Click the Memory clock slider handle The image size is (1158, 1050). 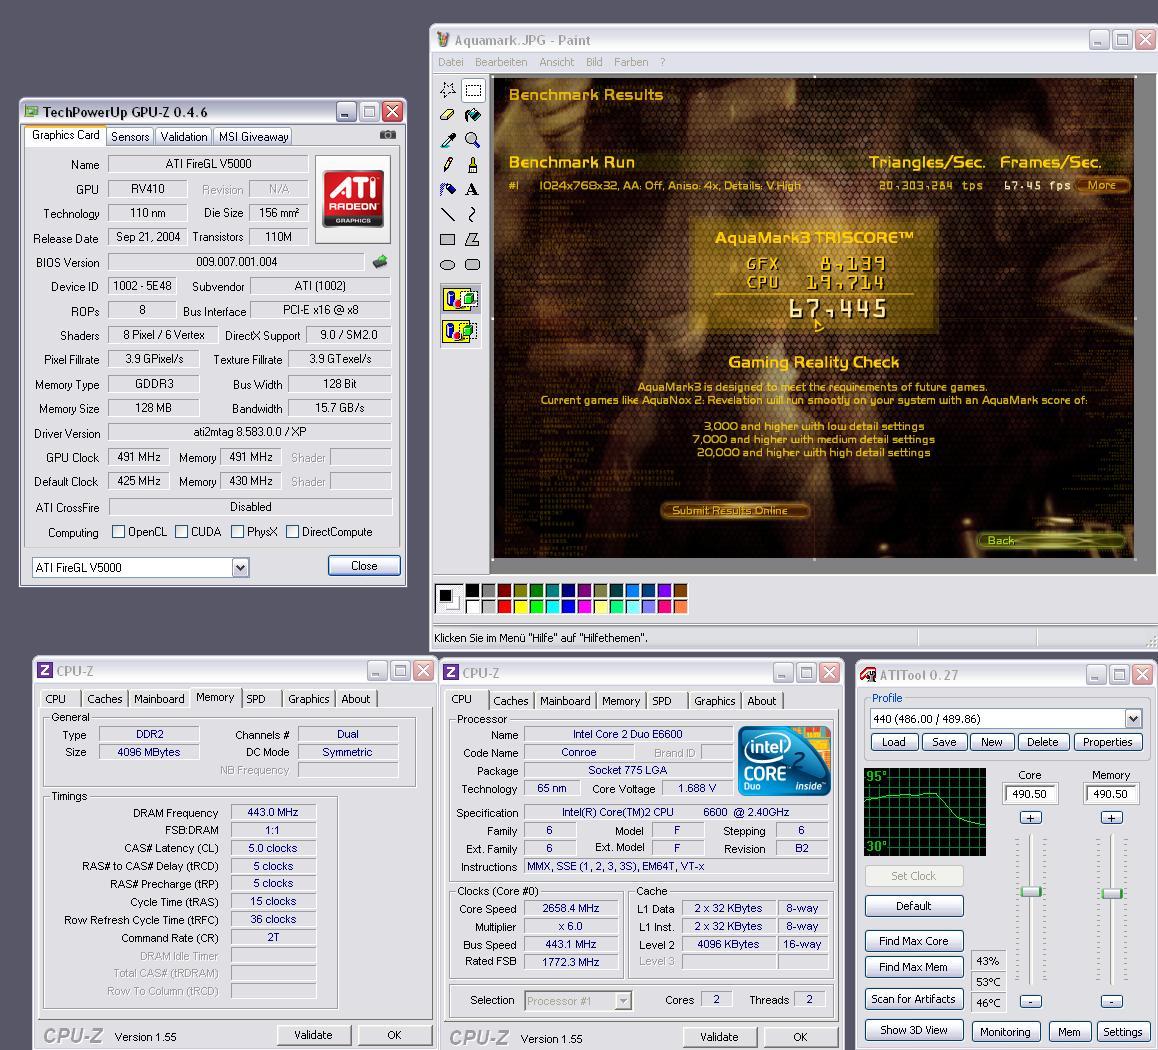point(1111,893)
